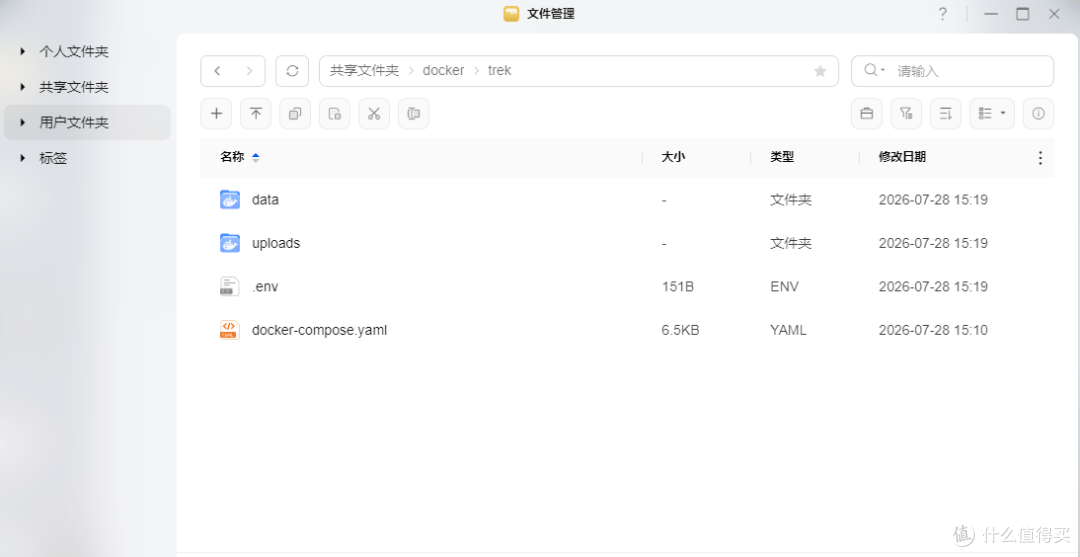Viewport: 1080px width, 557px height.
Task: Click the uploads folder icon
Action: pyautogui.click(x=229, y=243)
